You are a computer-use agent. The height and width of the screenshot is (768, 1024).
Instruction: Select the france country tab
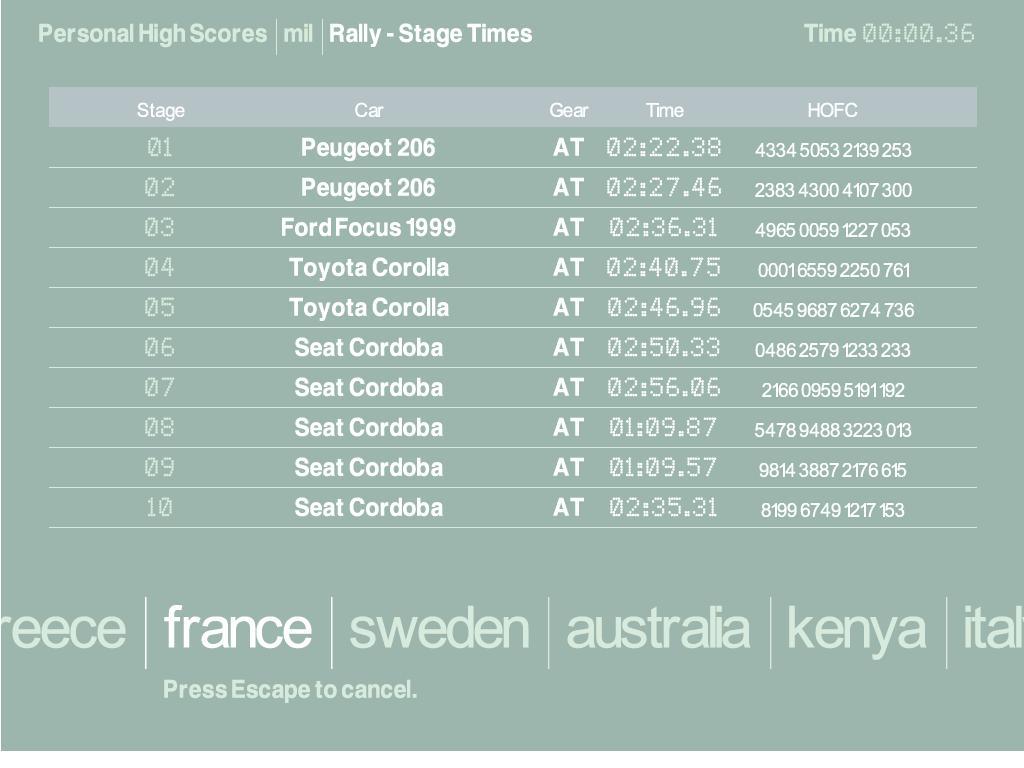click(238, 629)
